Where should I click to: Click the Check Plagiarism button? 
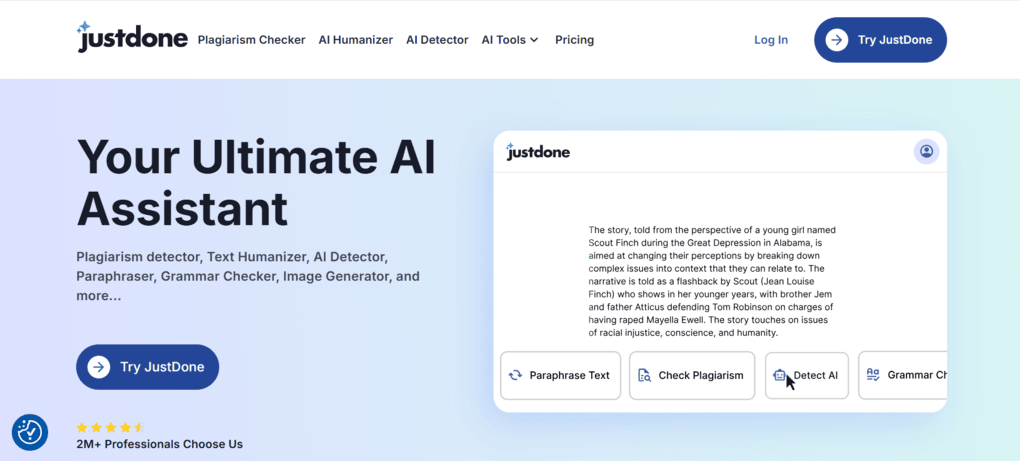tap(692, 375)
